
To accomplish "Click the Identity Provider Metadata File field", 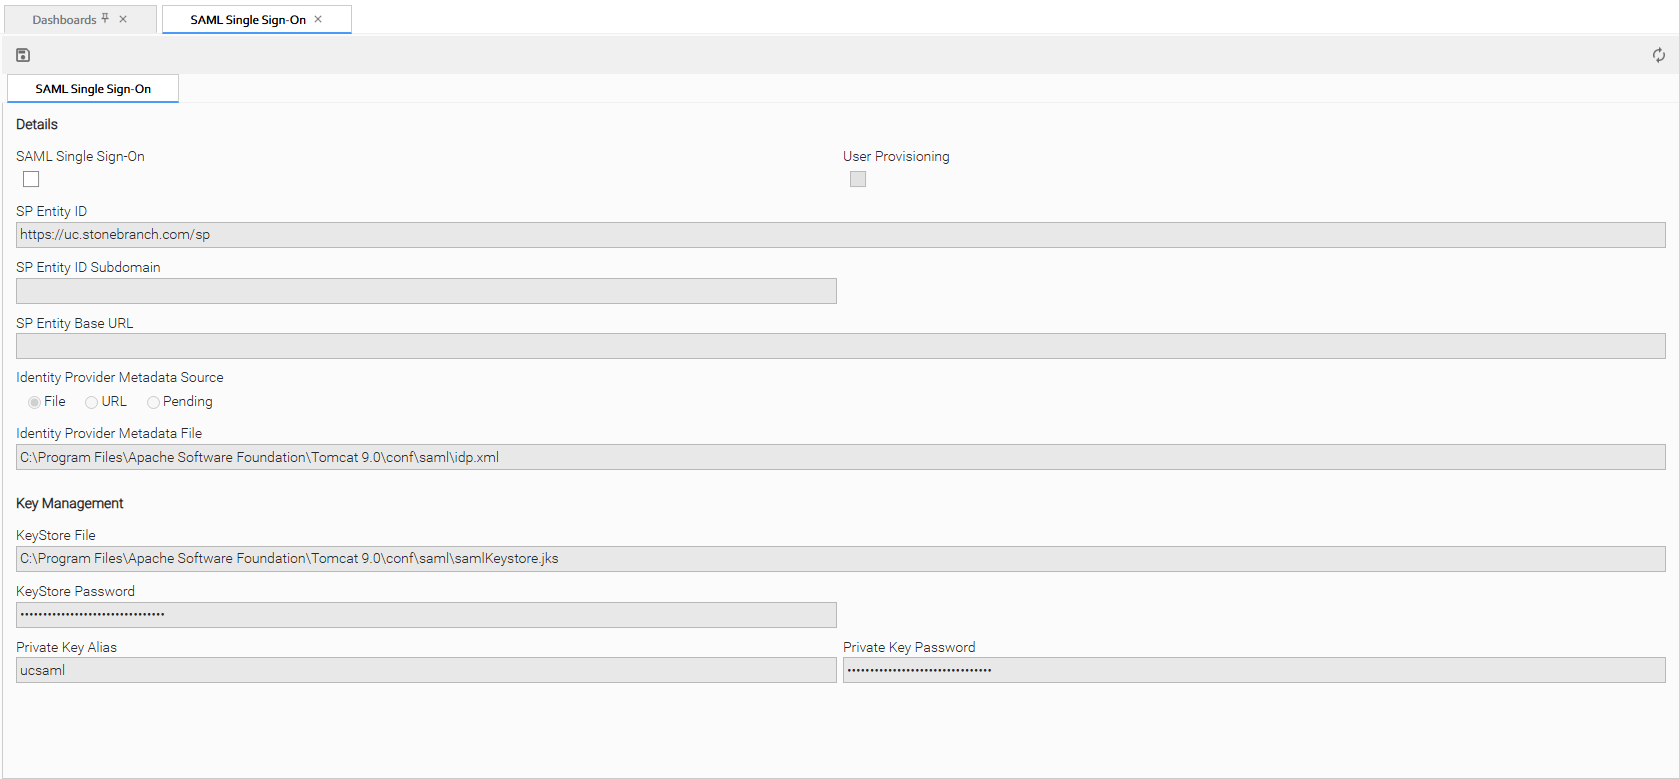I will click(840, 457).
